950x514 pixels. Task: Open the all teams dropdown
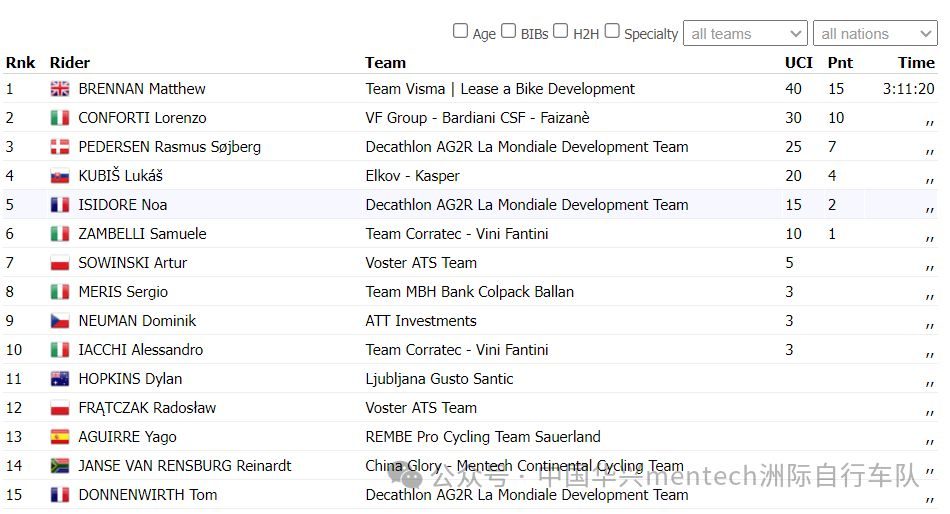(745, 33)
